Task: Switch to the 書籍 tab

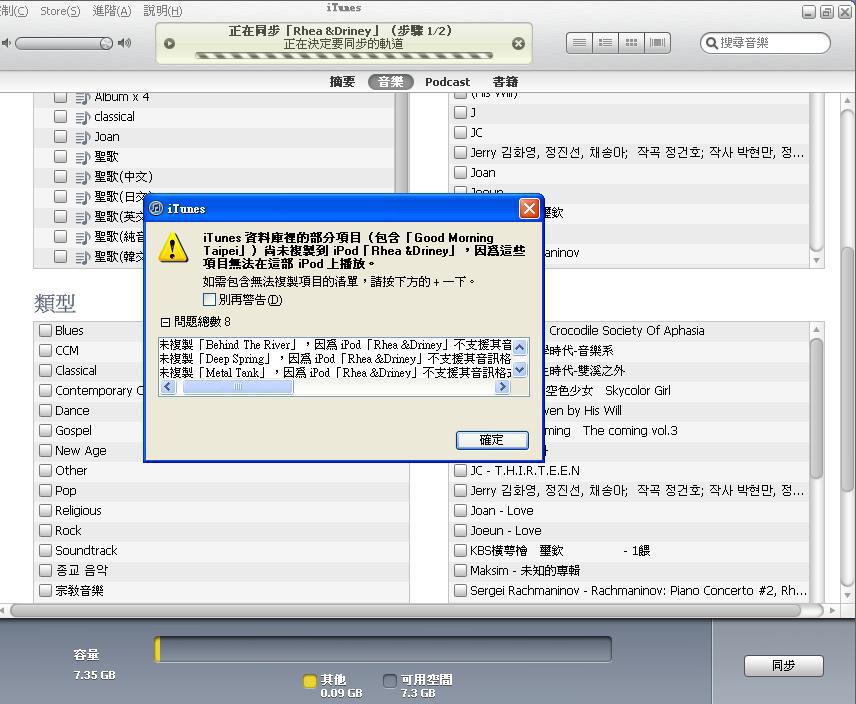Action: coord(505,82)
